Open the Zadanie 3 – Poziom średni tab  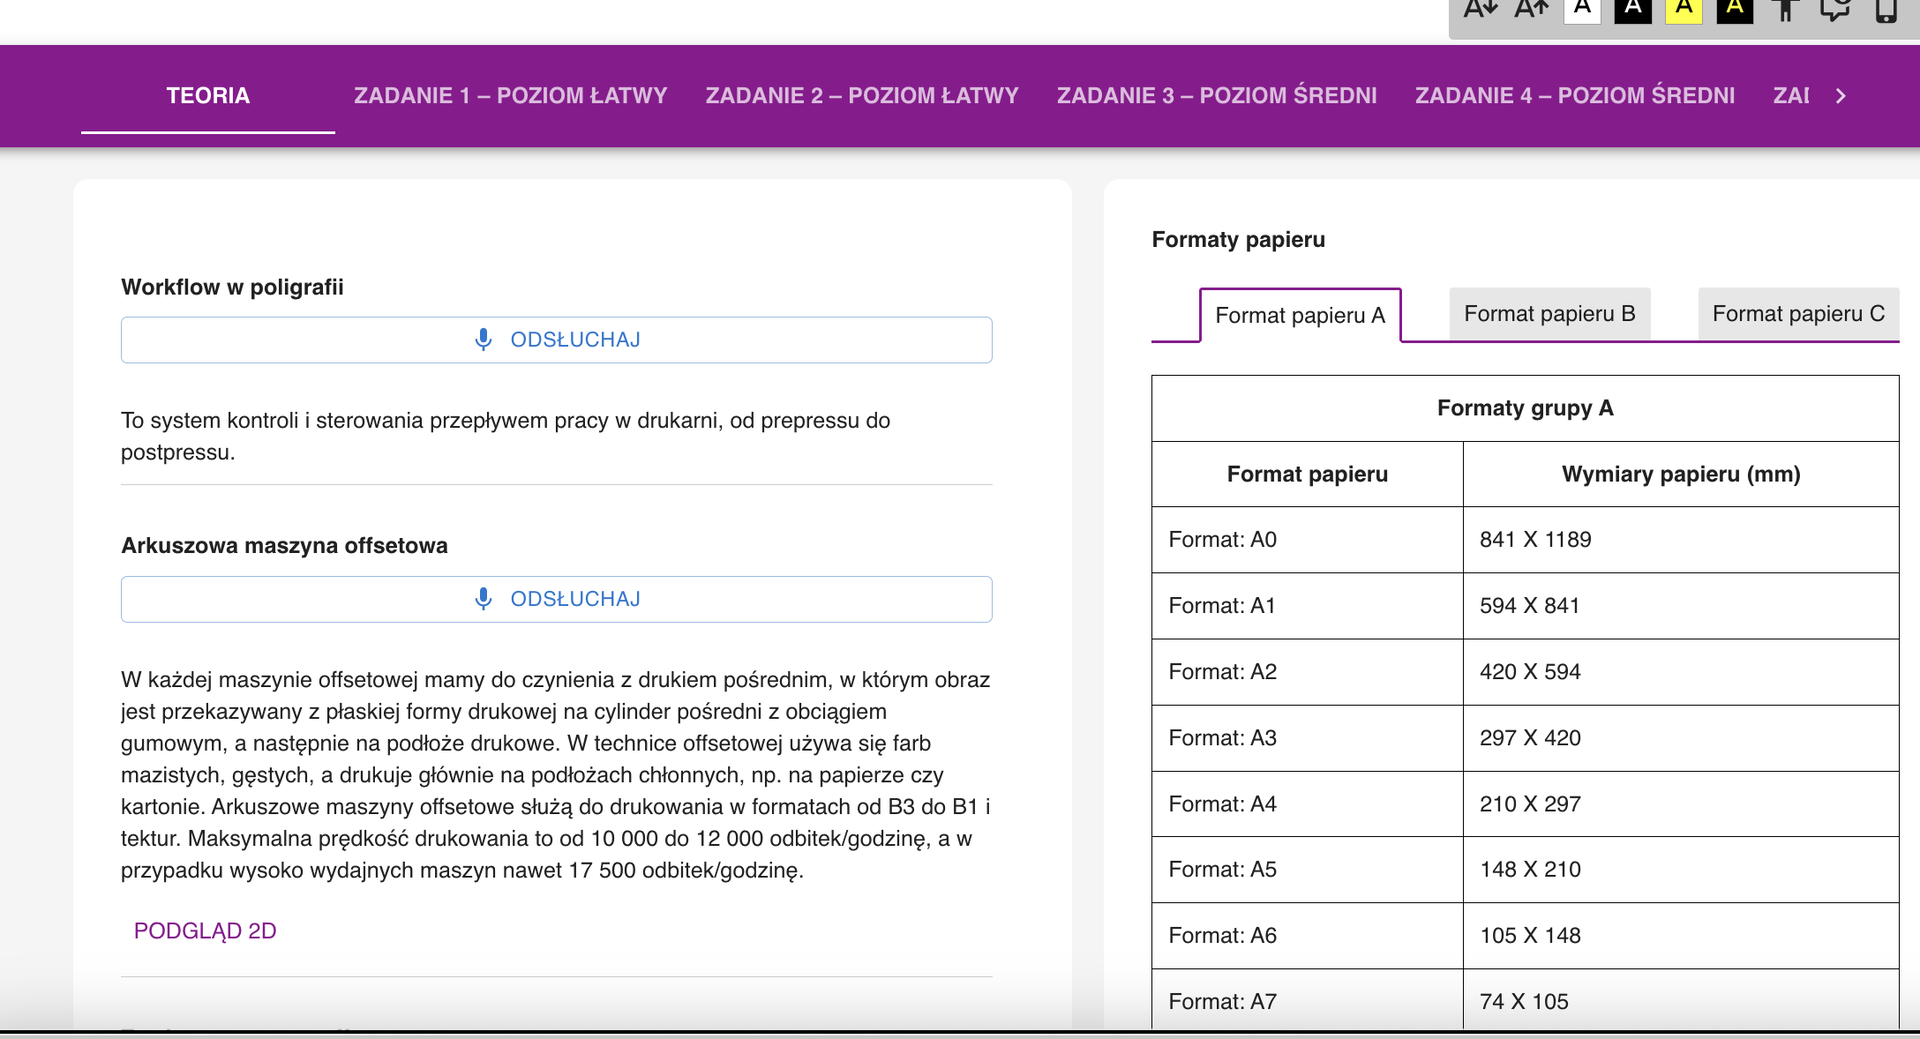click(1216, 96)
